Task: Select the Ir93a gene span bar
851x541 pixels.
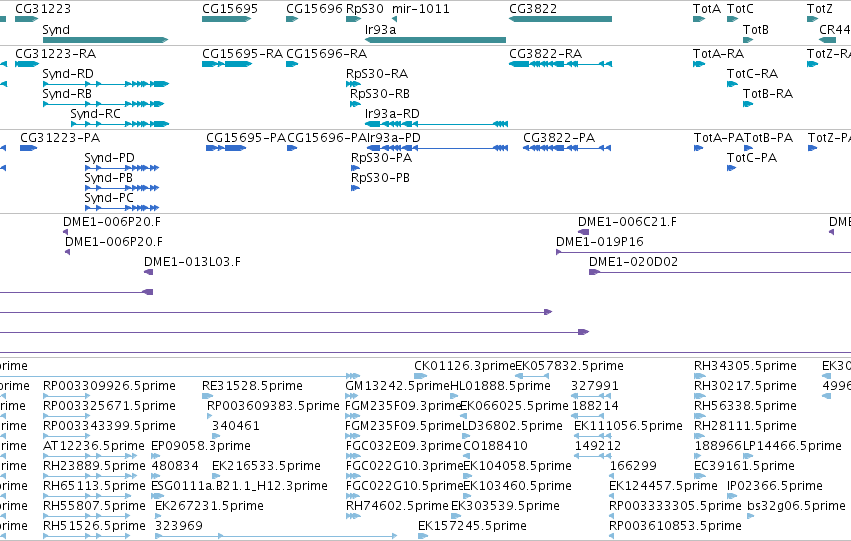Action: [435, 40]
